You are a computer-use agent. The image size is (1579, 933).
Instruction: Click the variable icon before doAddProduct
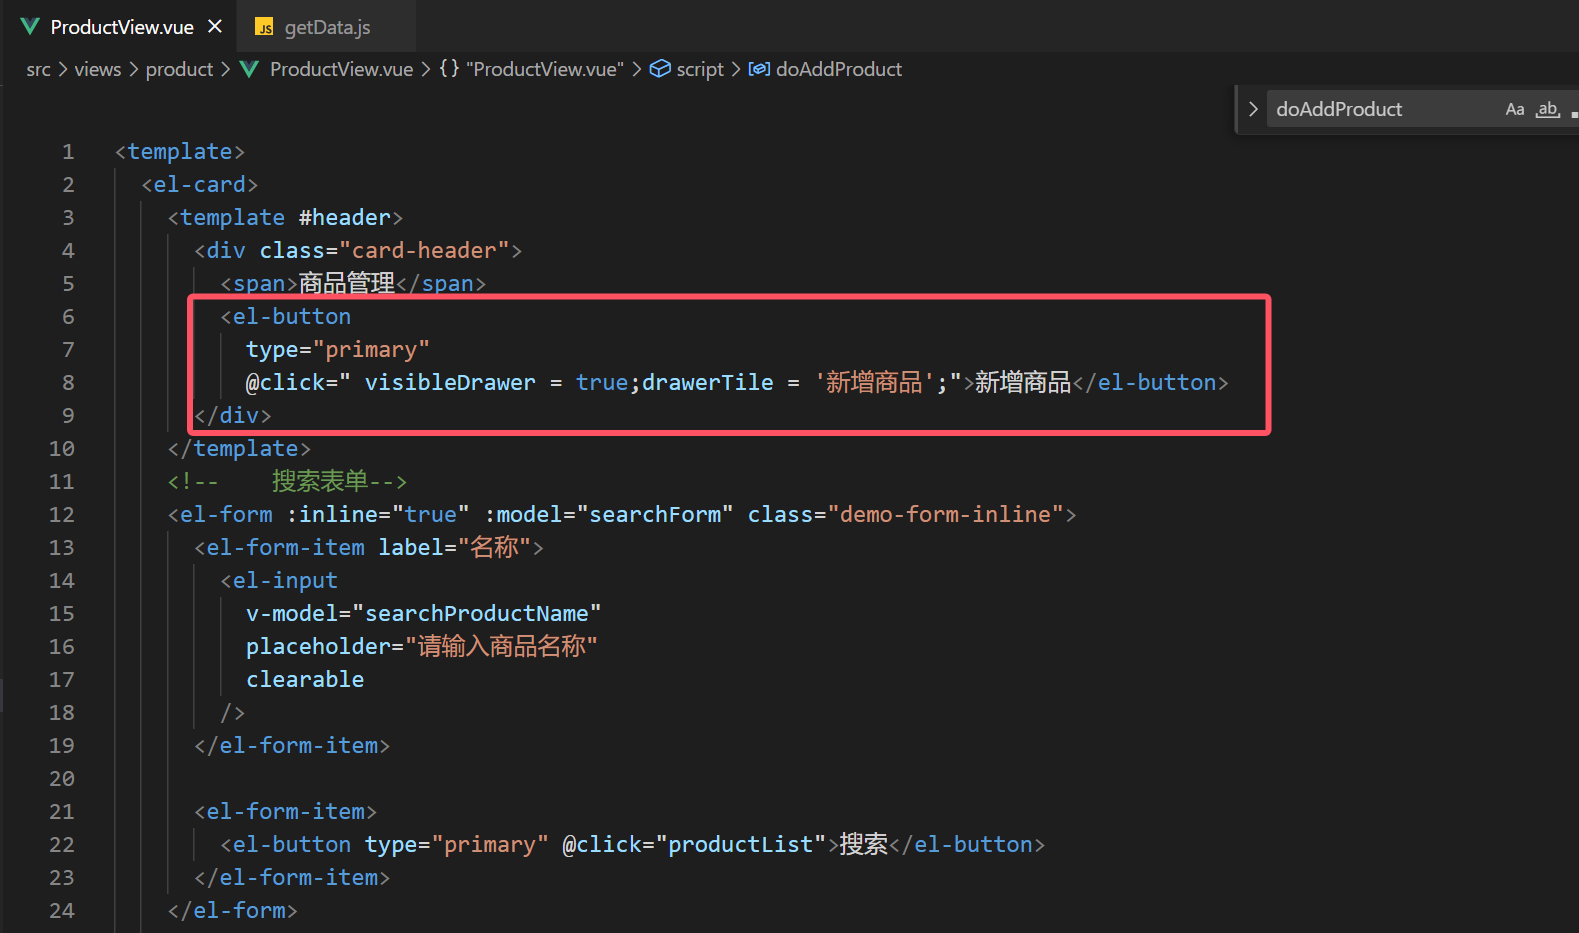pyautogui.click(x=759, y=69)
